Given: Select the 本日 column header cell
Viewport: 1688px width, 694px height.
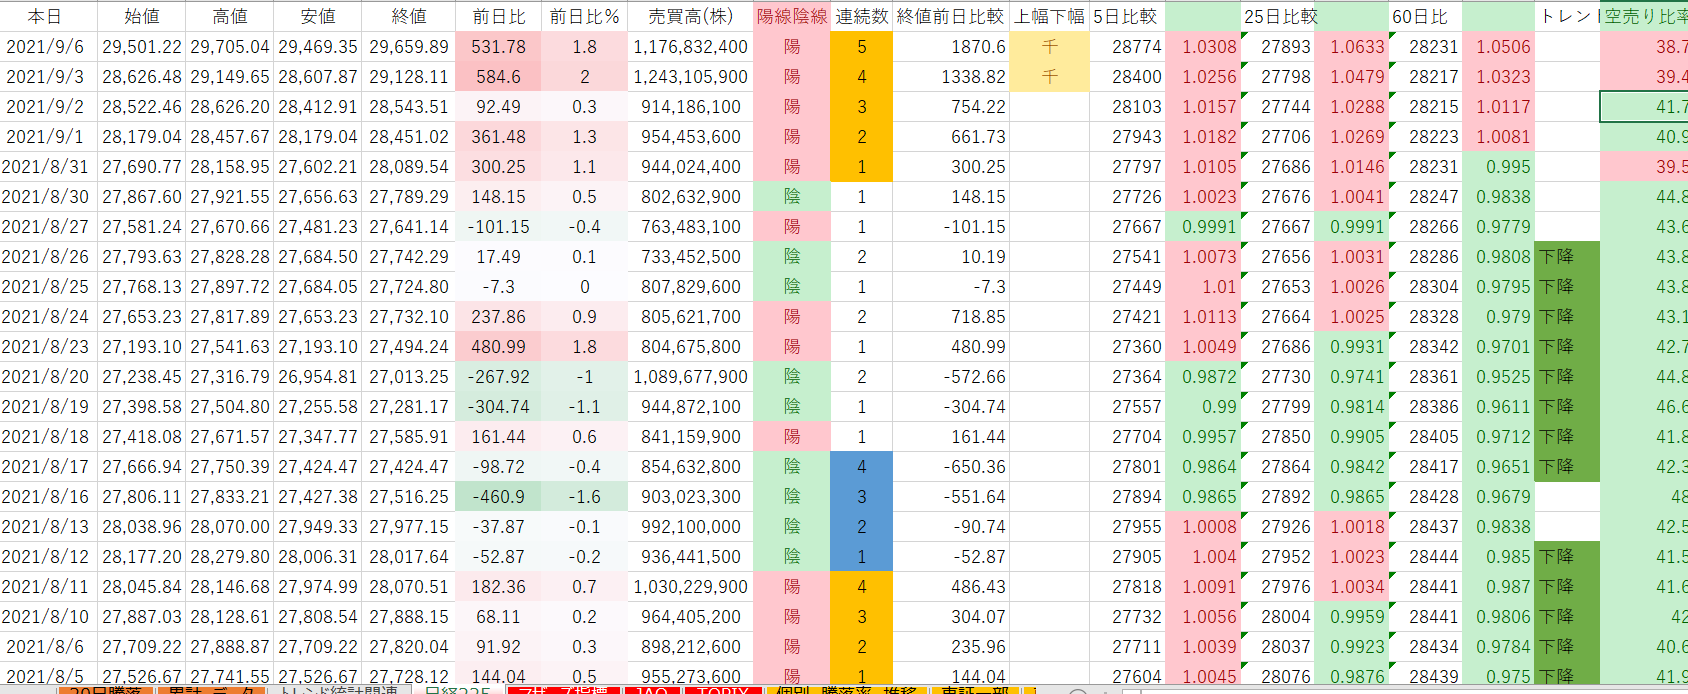Looking at the screenshot, I should click(x=48, y=16).
